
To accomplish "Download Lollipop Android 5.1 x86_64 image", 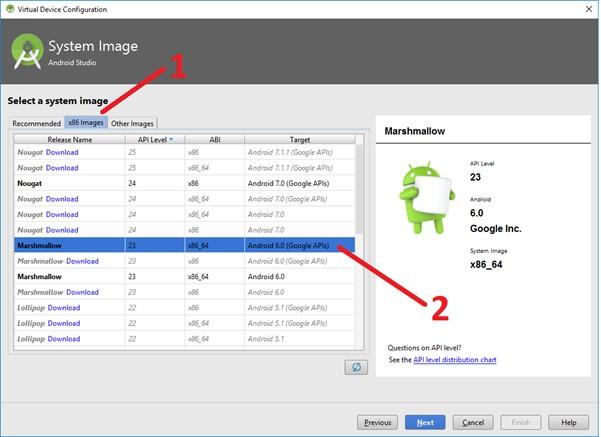I will (x=64, y=339).
